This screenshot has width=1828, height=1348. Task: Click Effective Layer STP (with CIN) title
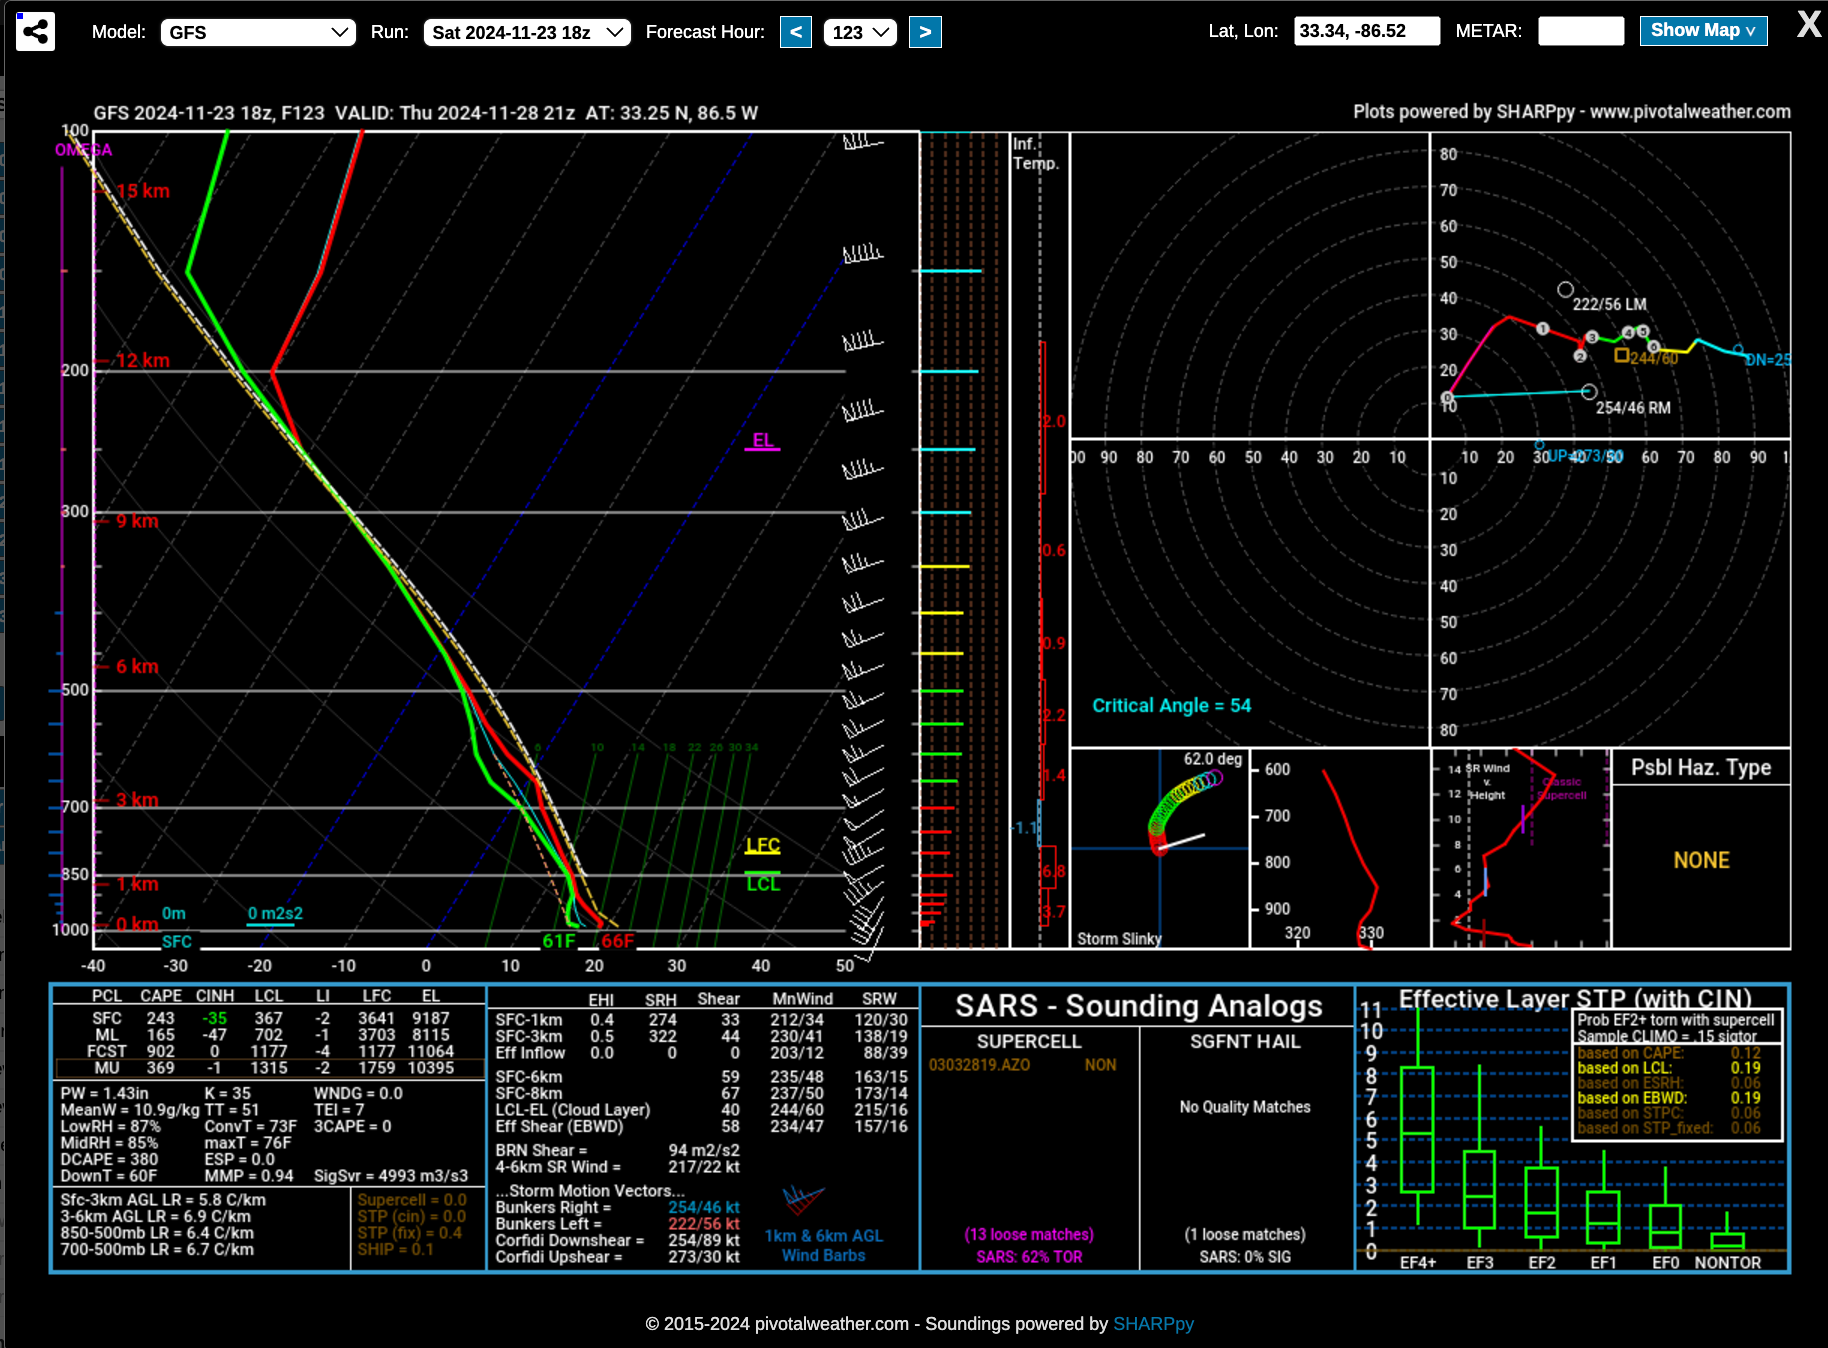(x=1575, y=999)
